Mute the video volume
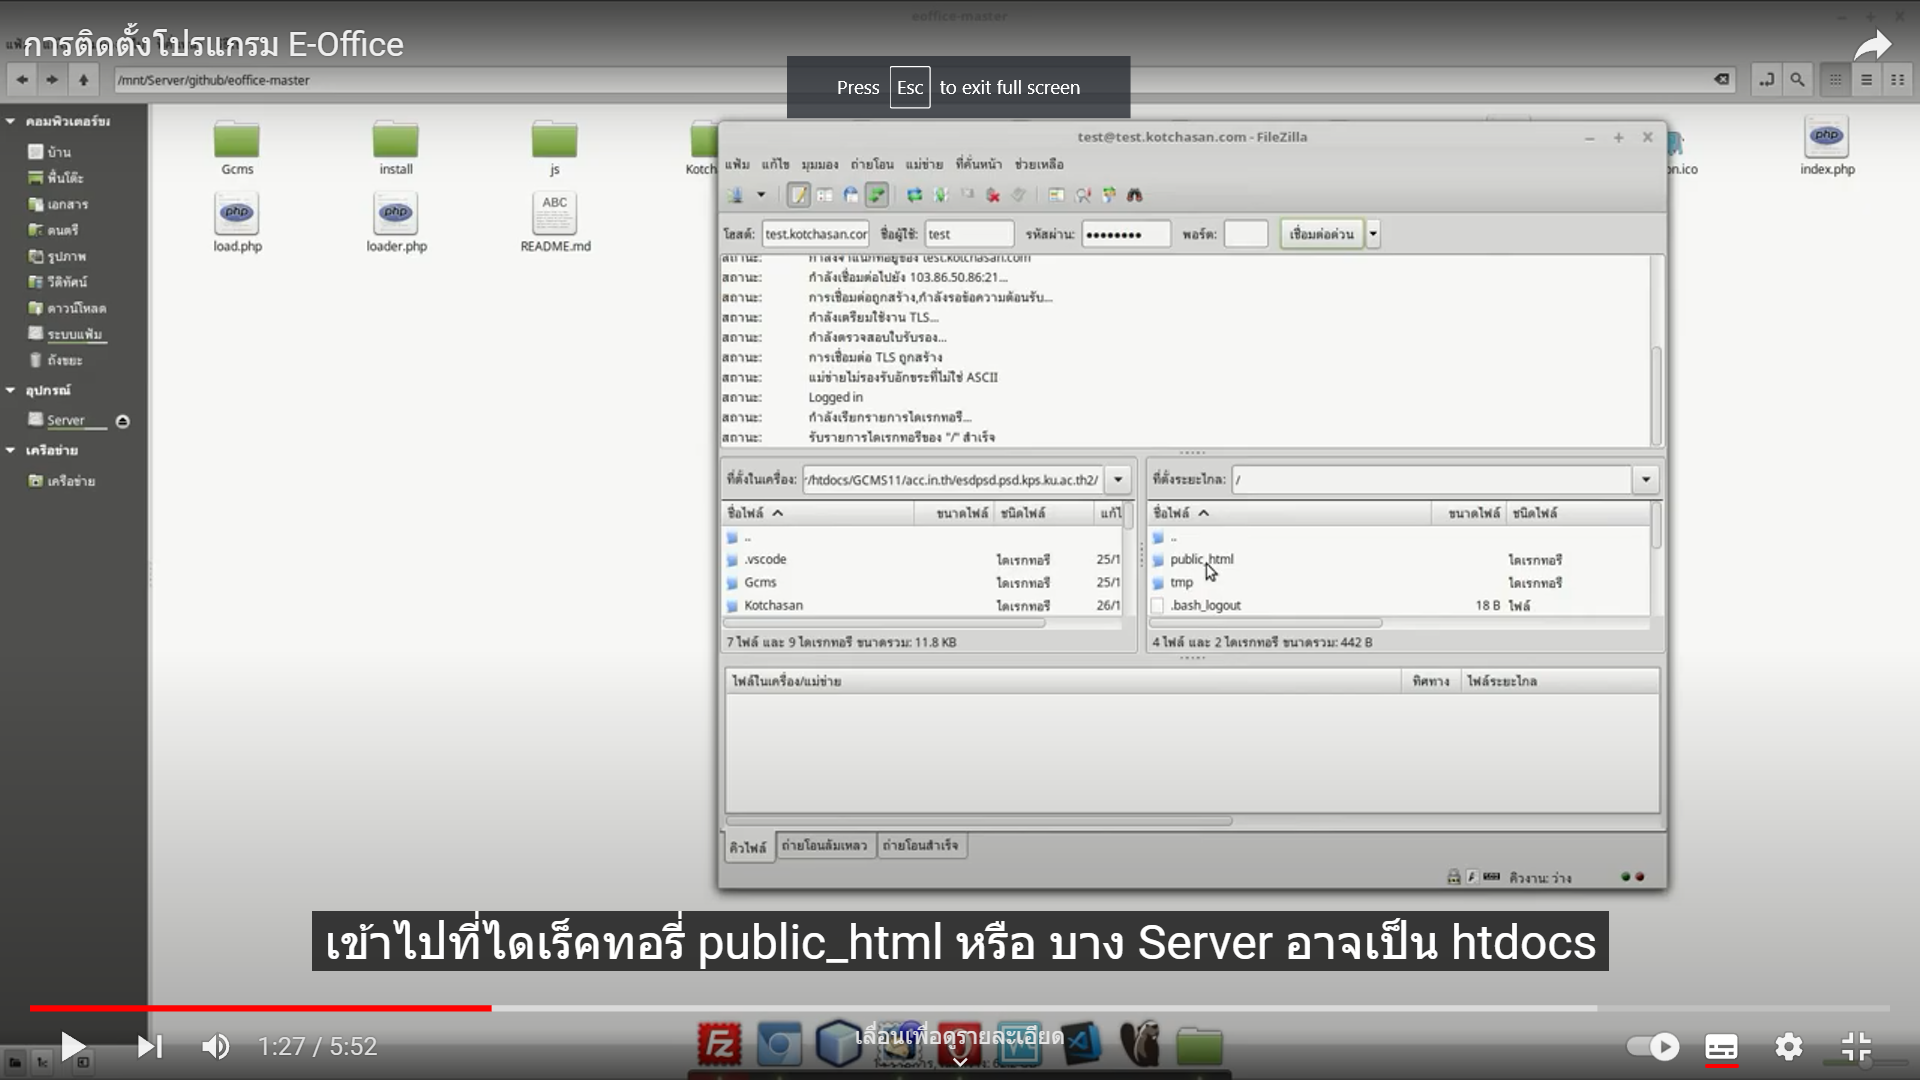This screenshot has height=1080, width=1920. [x=216, y=1047]
